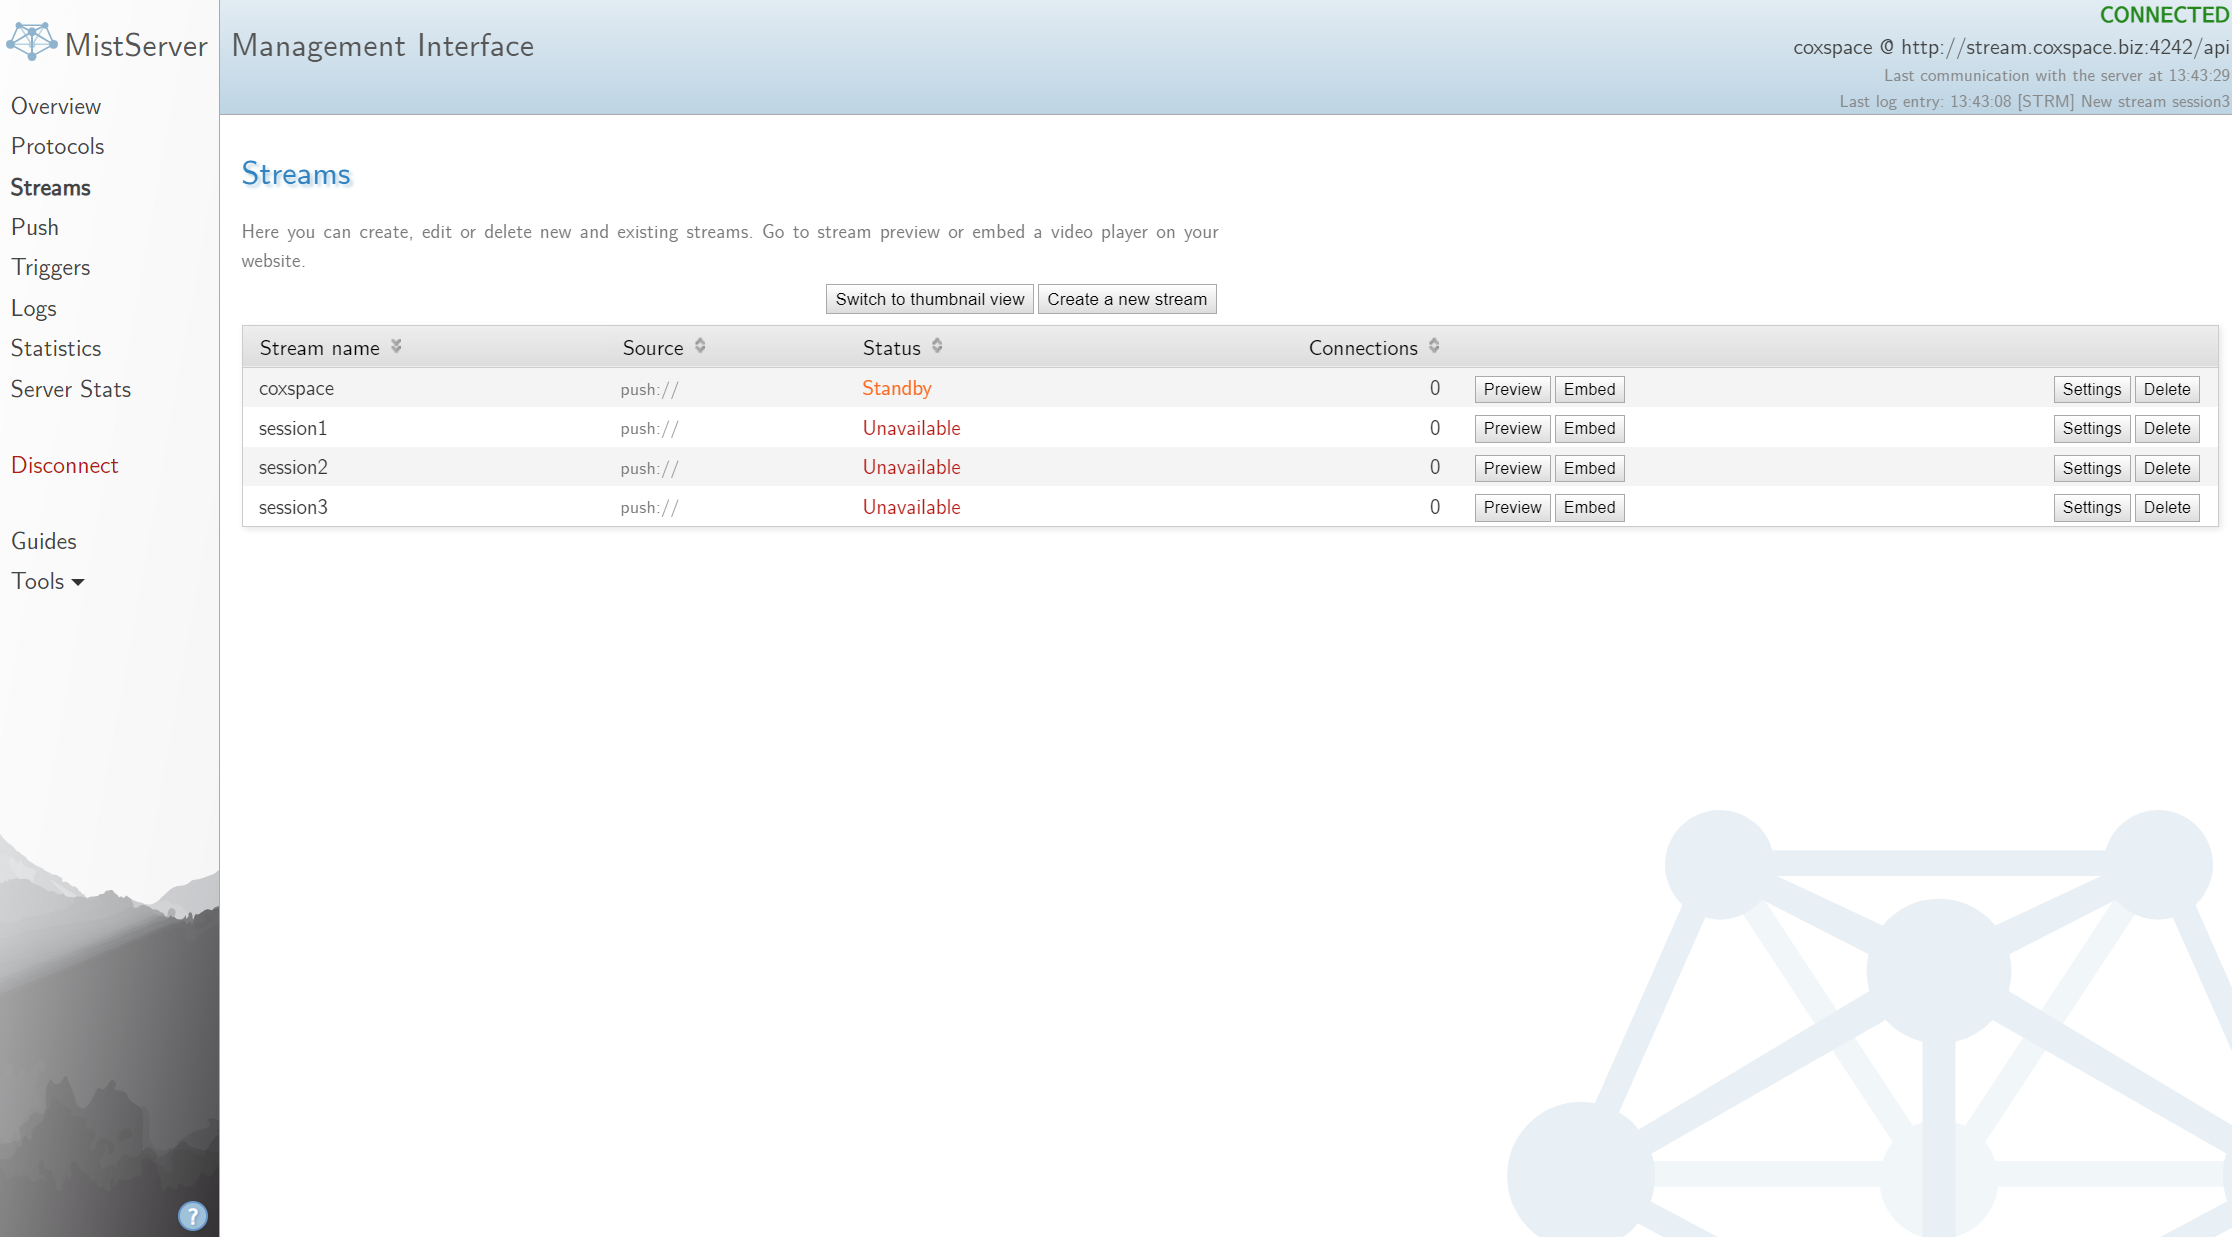Expand the Tools dropdown menu
Screen dimensions: 2232x1237
point(47,581)
